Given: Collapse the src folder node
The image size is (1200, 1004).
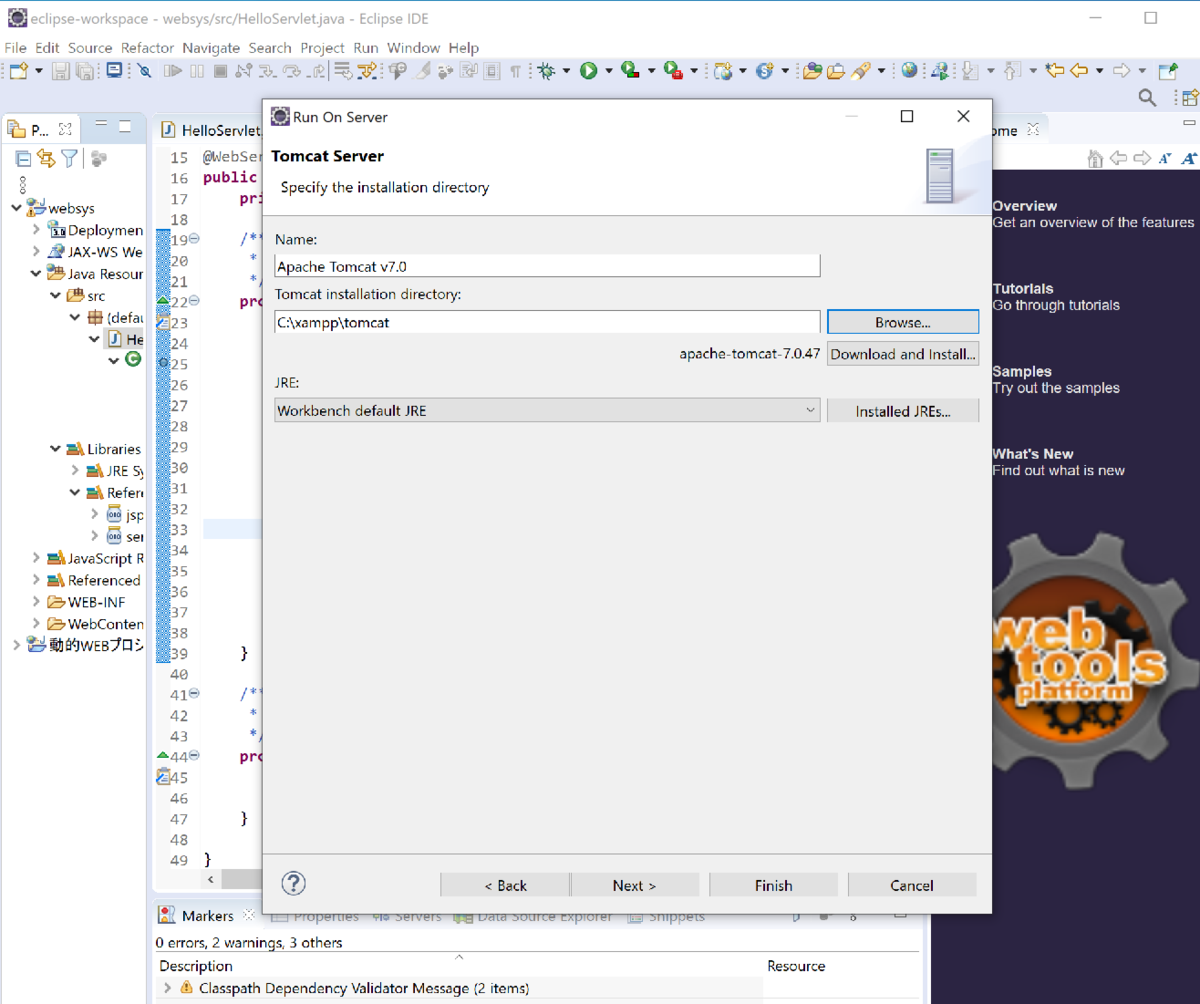Looking at the screenshot, I should [56, 296].
